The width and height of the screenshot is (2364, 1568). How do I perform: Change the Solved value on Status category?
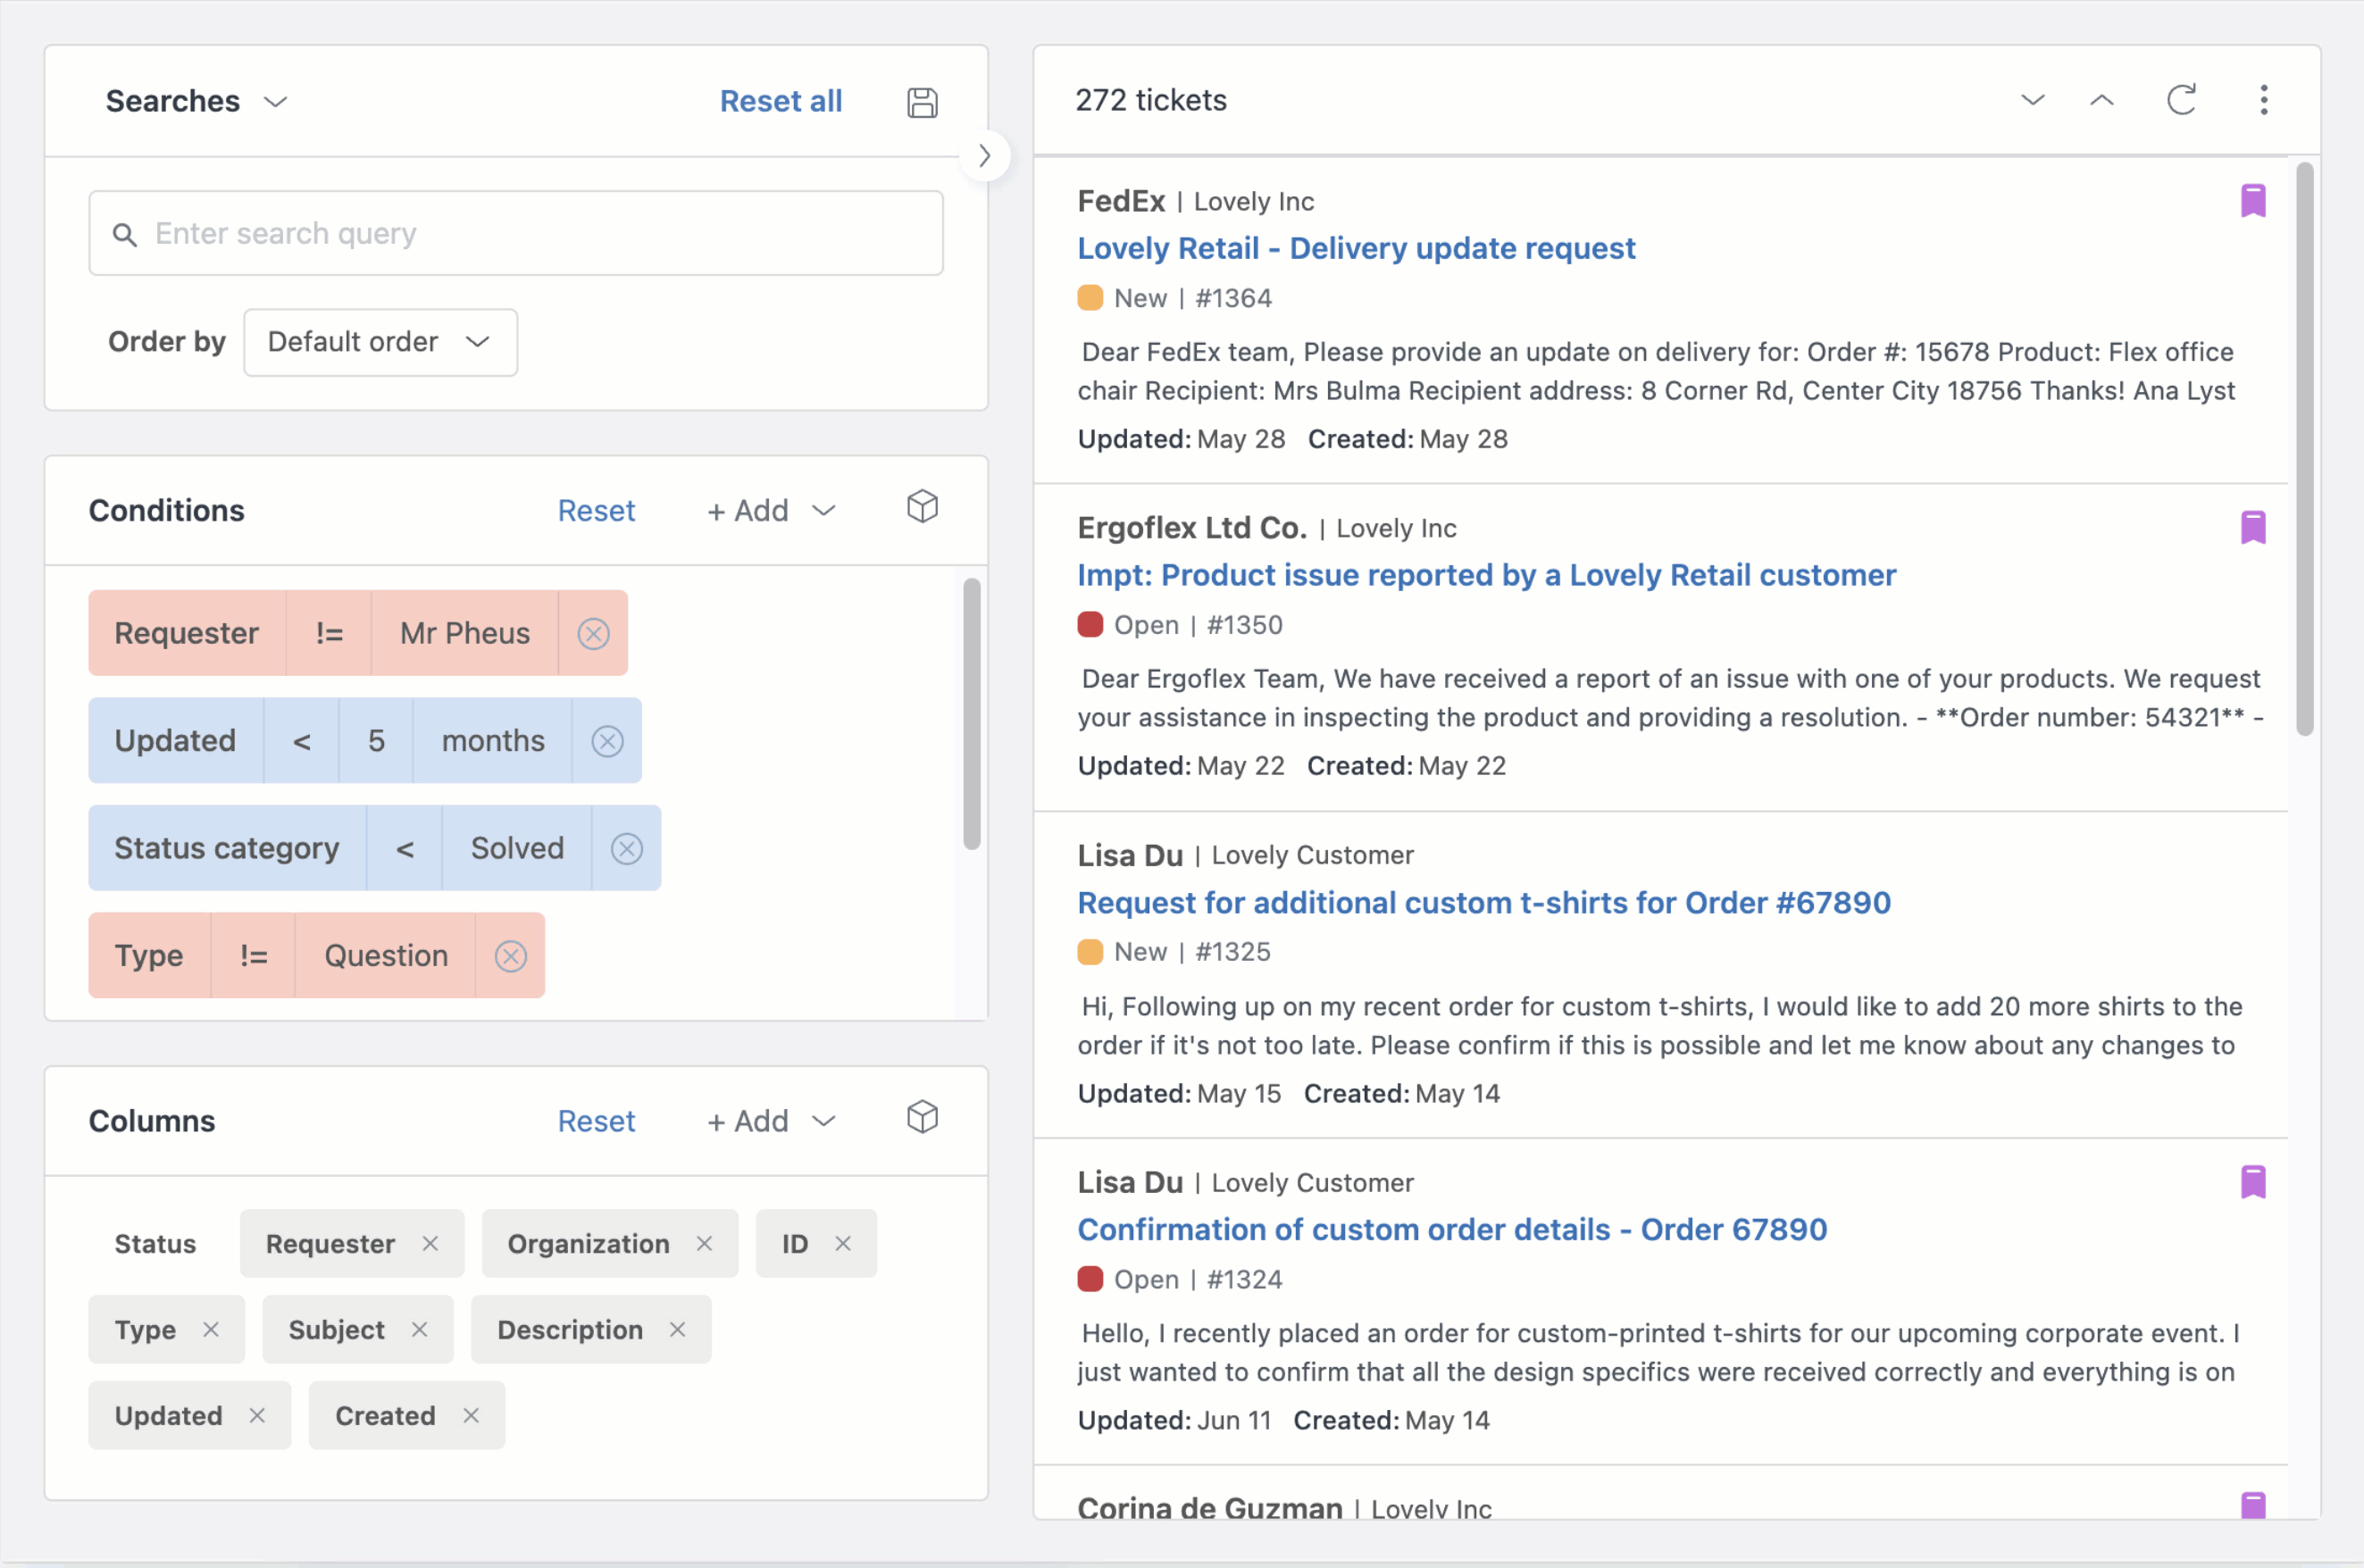tap(517, 848)
